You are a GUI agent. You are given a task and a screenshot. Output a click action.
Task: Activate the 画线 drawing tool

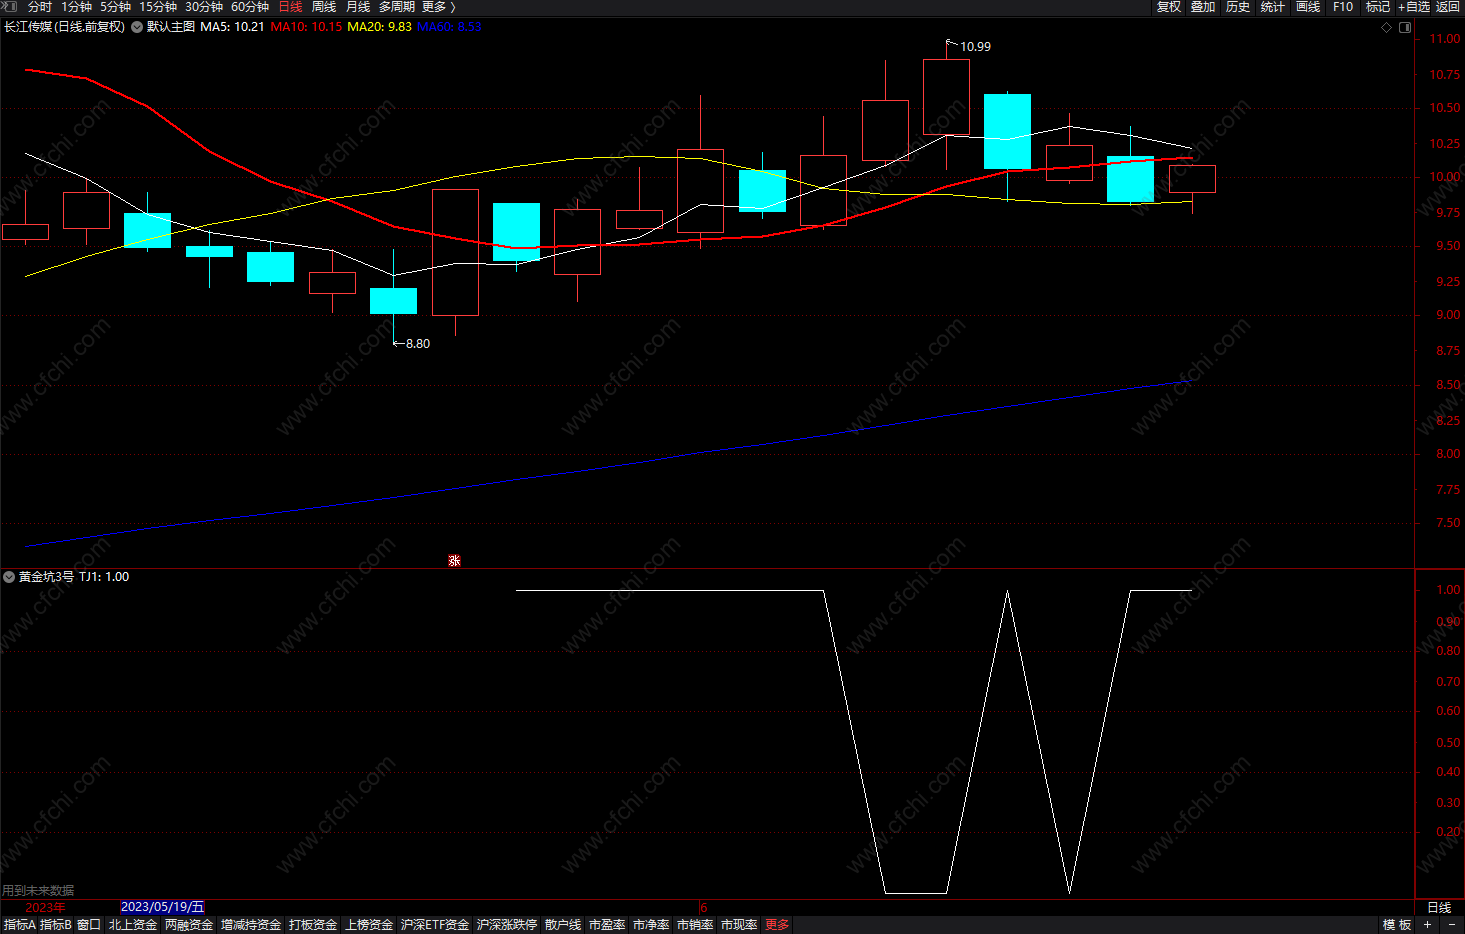pos(1308,7)
